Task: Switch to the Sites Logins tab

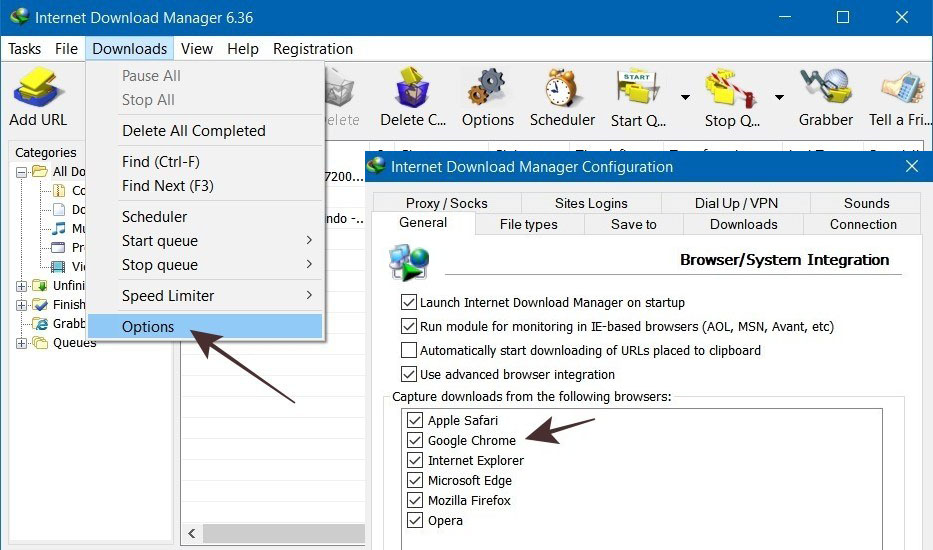Action: tap(591, 203)
